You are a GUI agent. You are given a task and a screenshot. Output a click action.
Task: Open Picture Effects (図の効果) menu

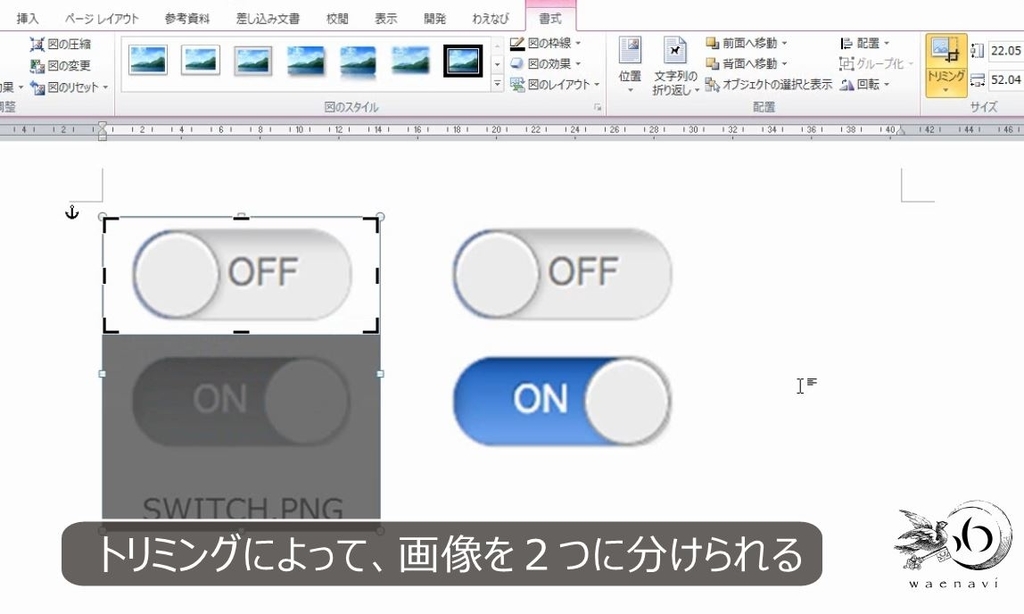(x=545, y=64)
